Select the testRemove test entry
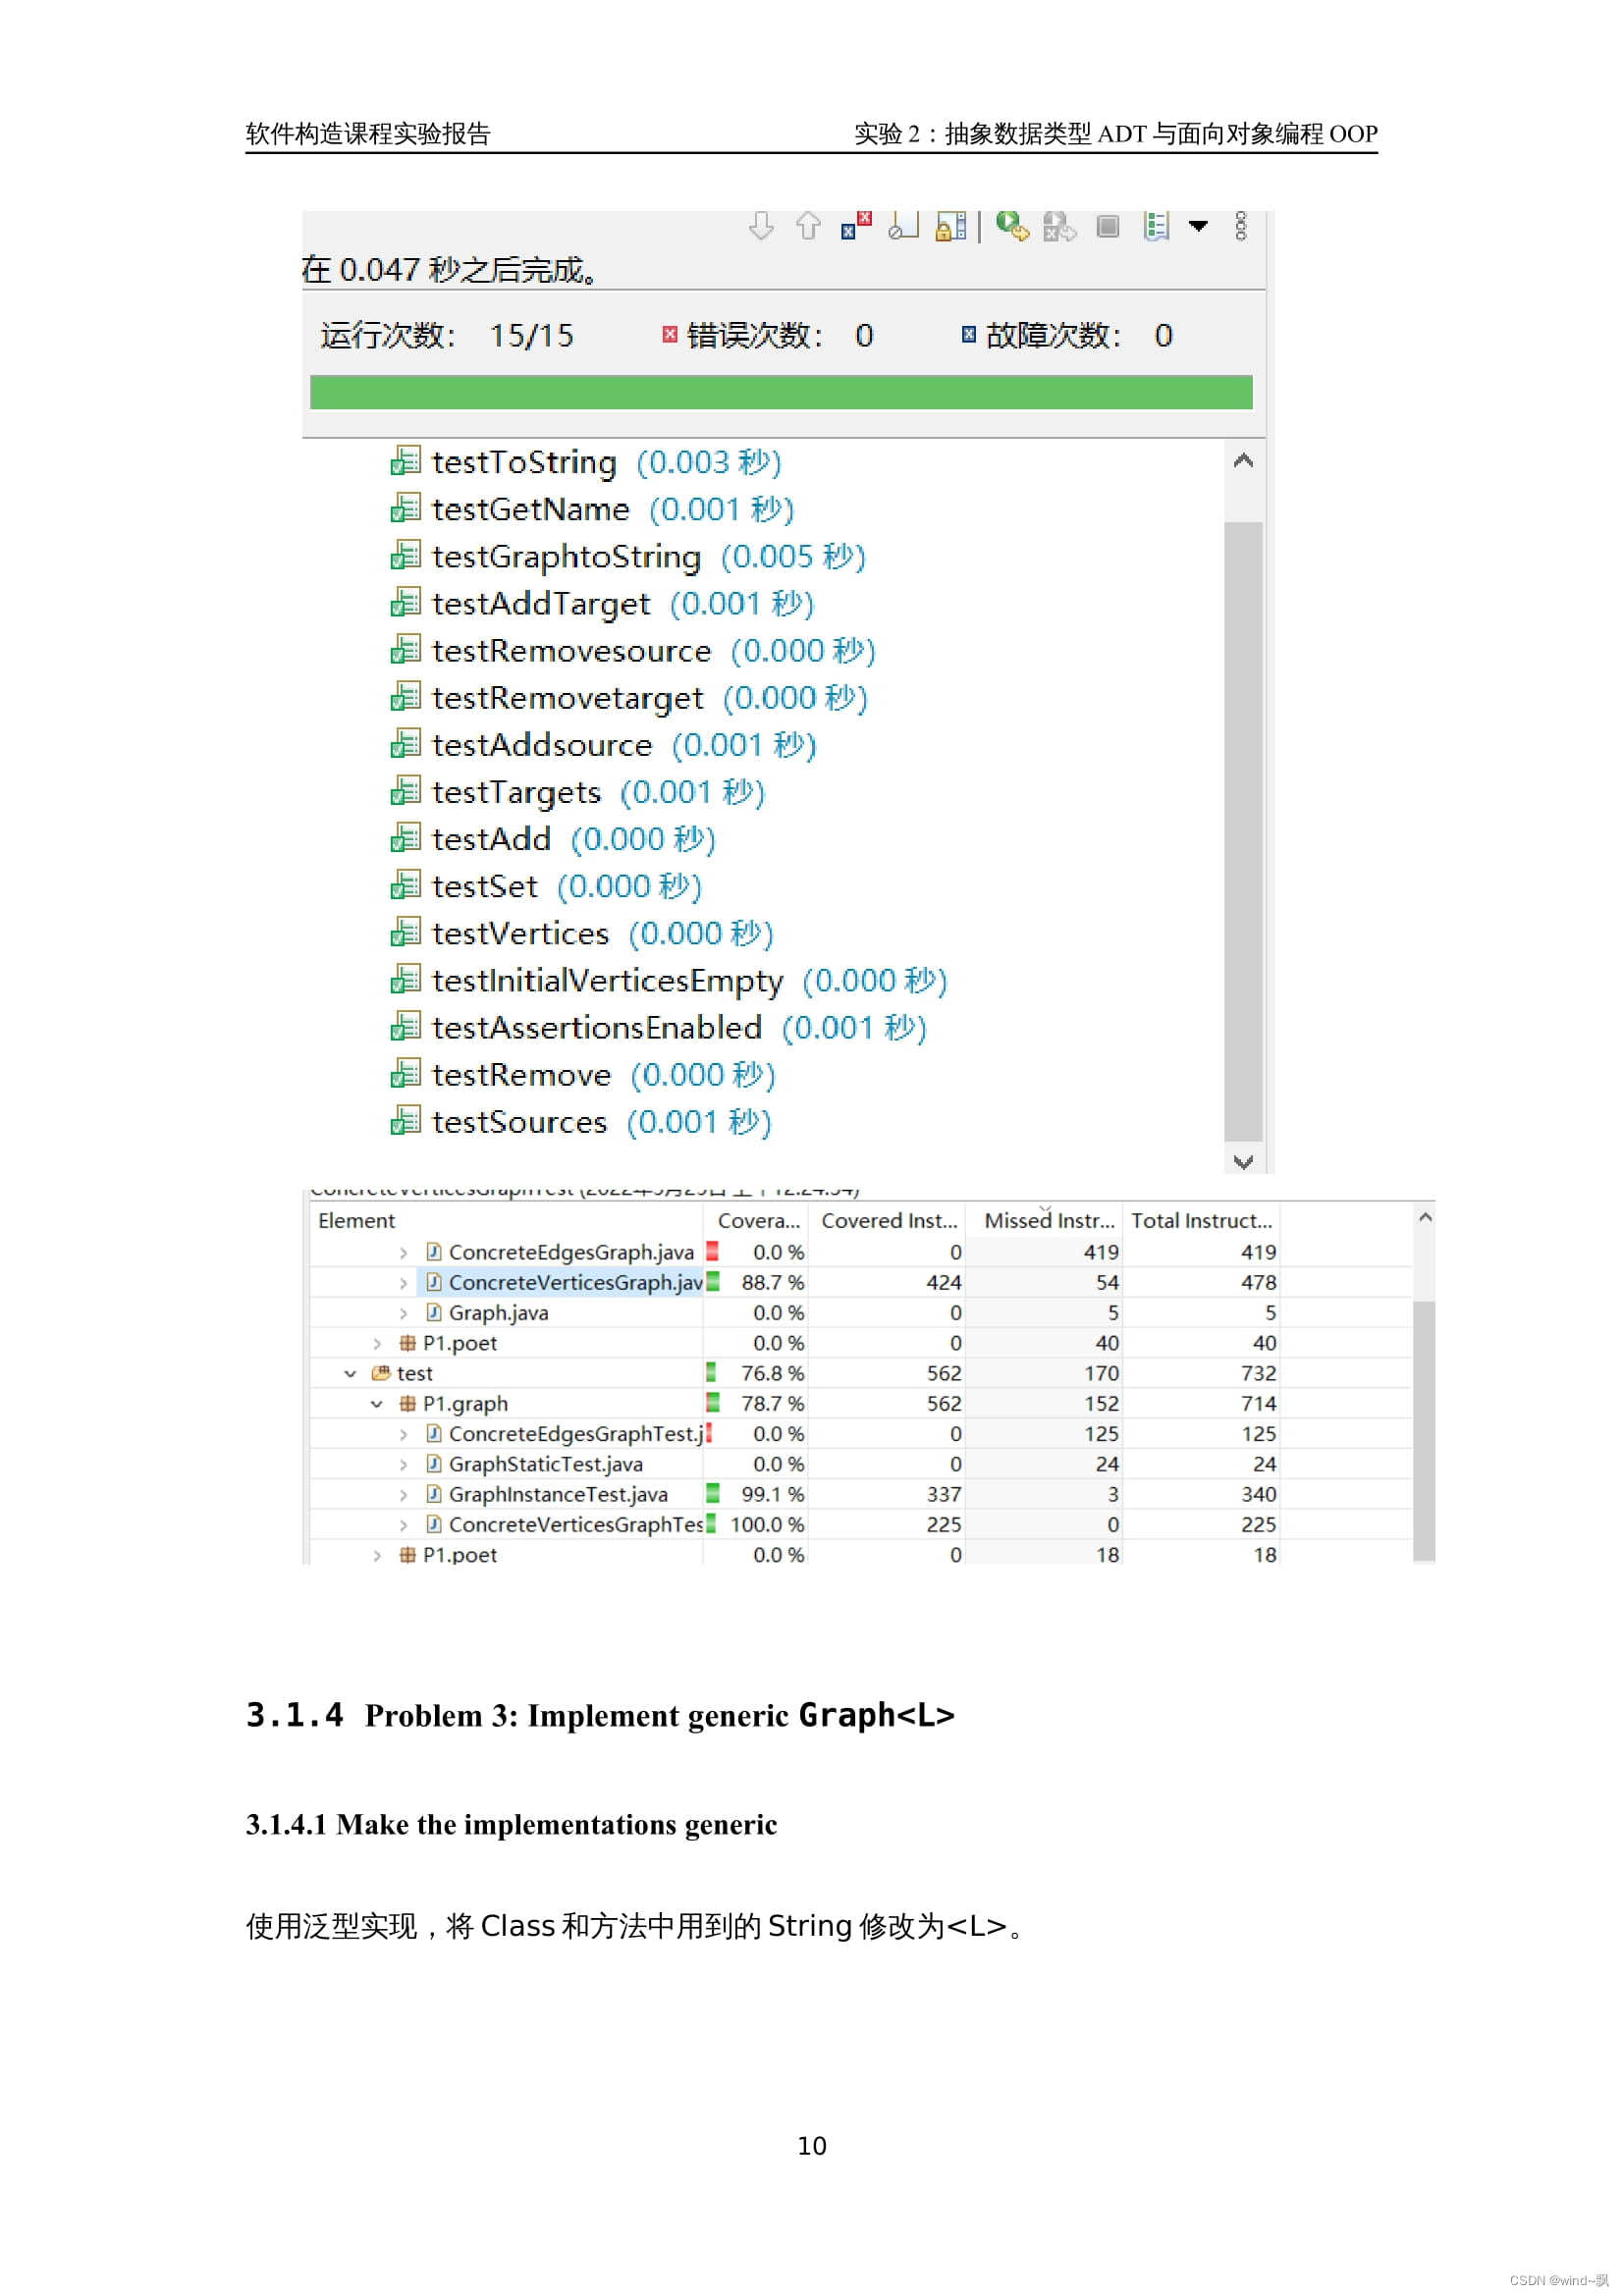Screen dimensions: 1624x2296 pyautogui.click(x=583, y=1074)
